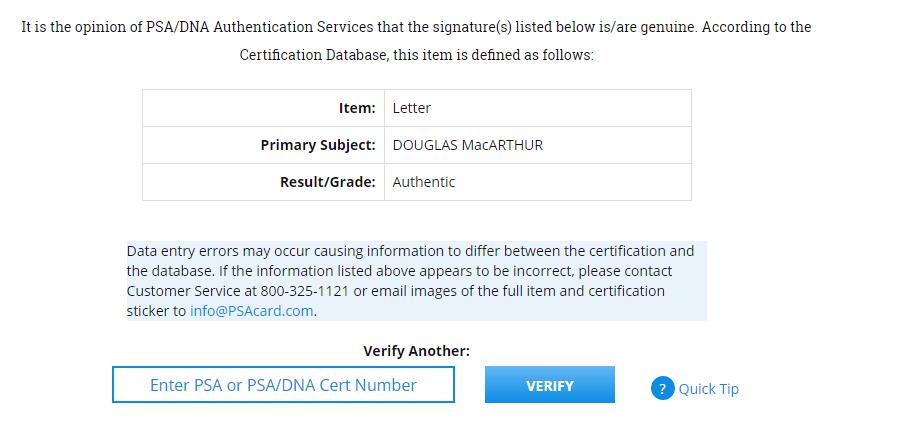Click the Quick Tip question mark icon
904x437 pixels.
point(662,388)
